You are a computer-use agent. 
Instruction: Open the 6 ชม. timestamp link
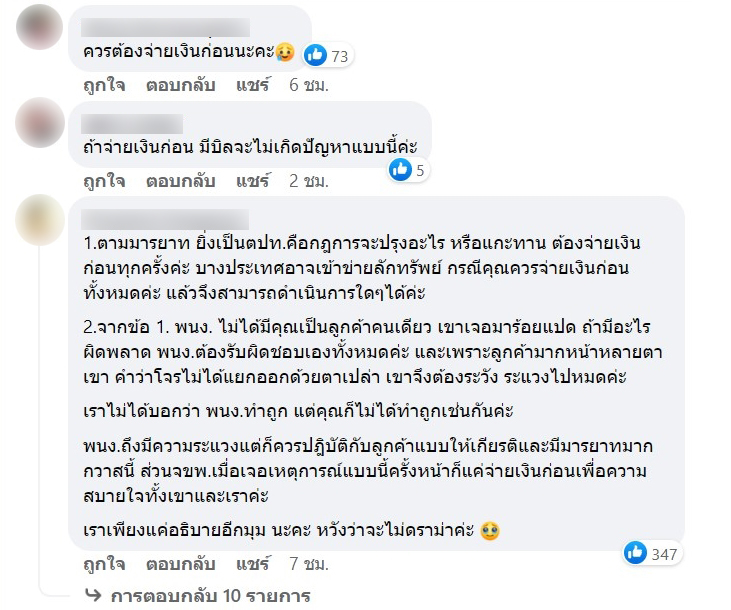(x=308, y=85)
